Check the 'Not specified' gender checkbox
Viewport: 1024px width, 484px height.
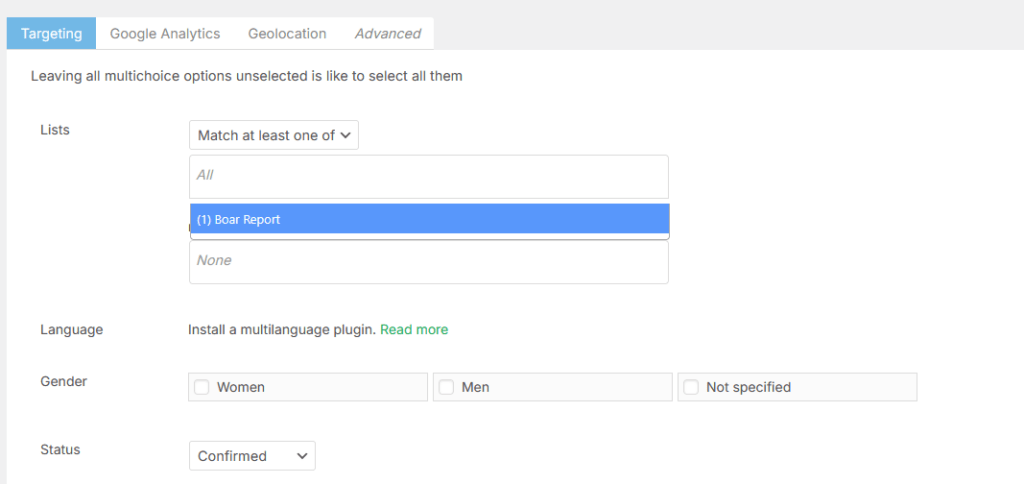[x=691, y=387]
